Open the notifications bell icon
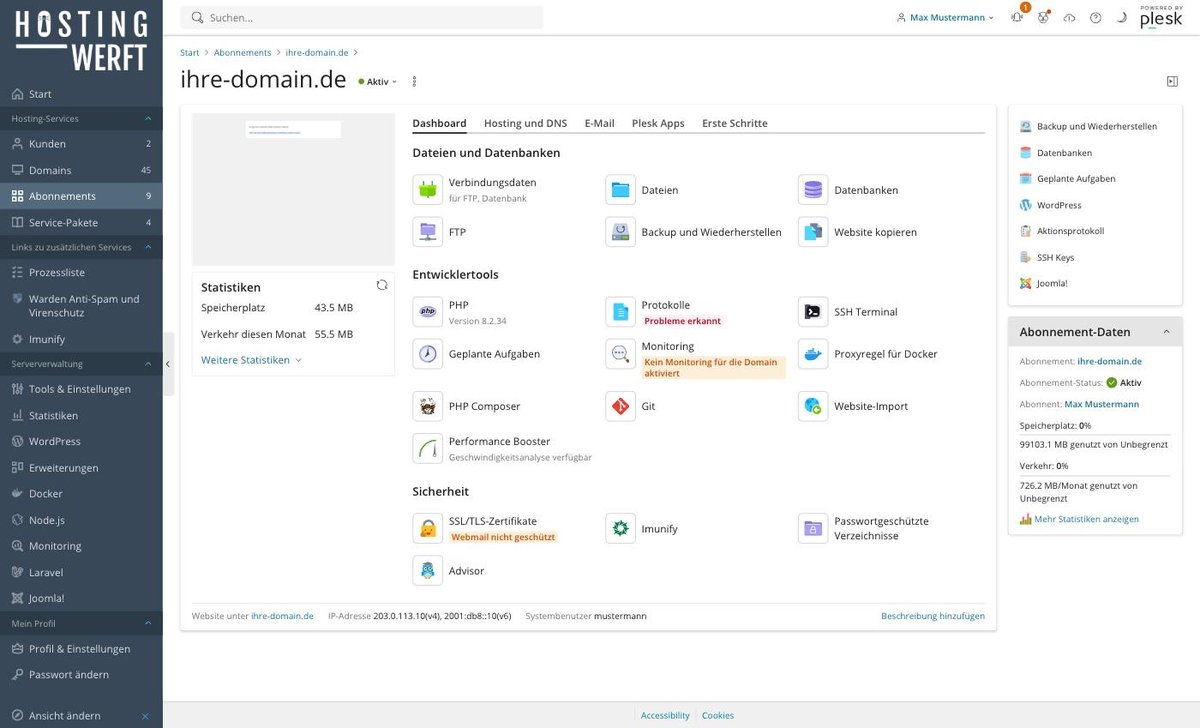 pyautogui.click(x=1017, y=17)
